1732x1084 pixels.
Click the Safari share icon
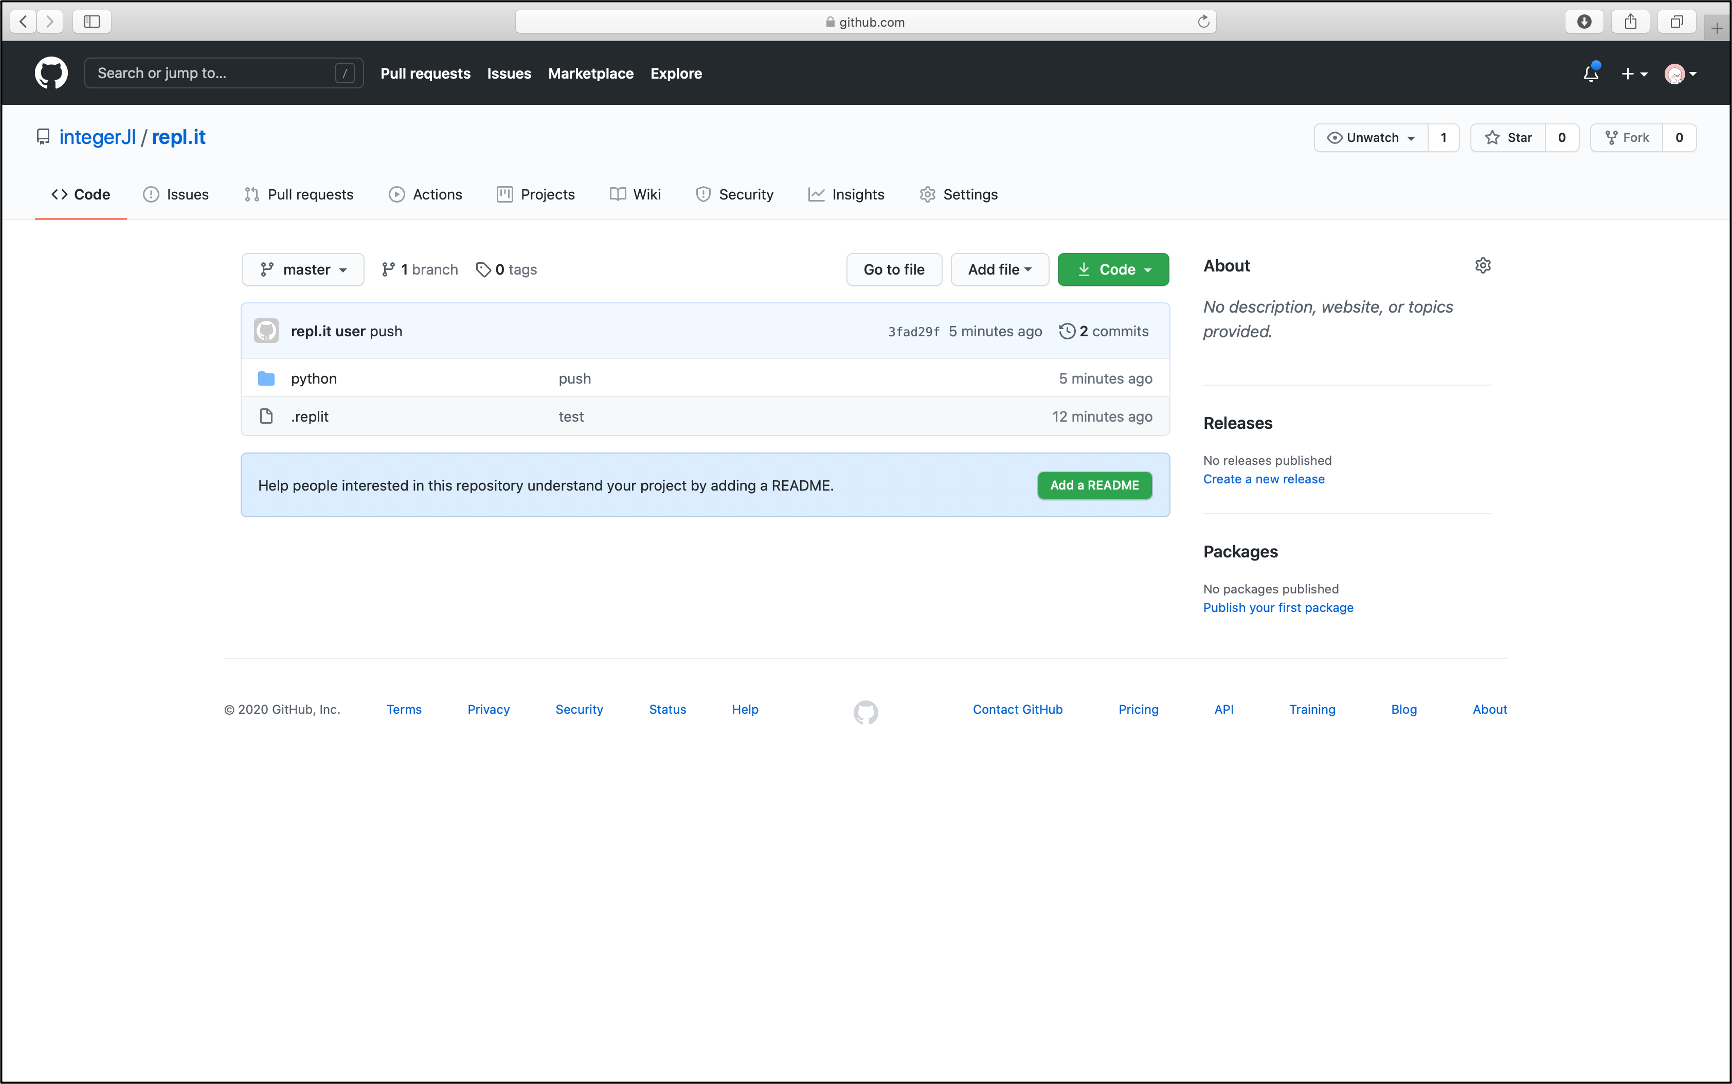coord(1631,21)
